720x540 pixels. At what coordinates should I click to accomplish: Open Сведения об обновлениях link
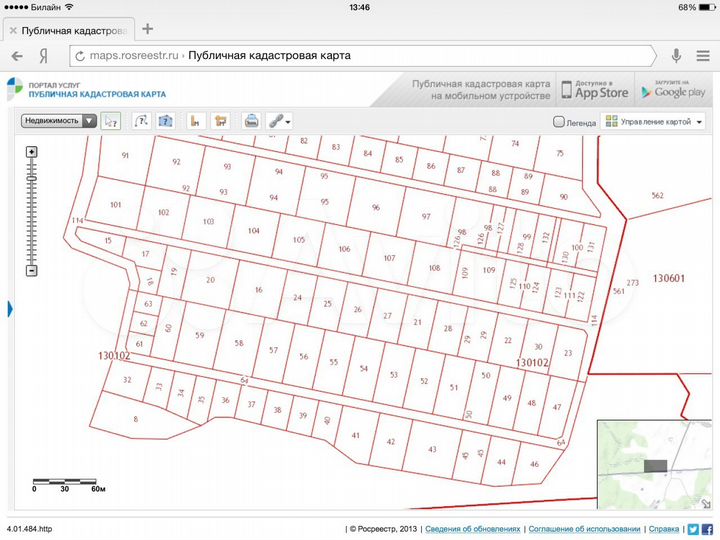(472, 529)
